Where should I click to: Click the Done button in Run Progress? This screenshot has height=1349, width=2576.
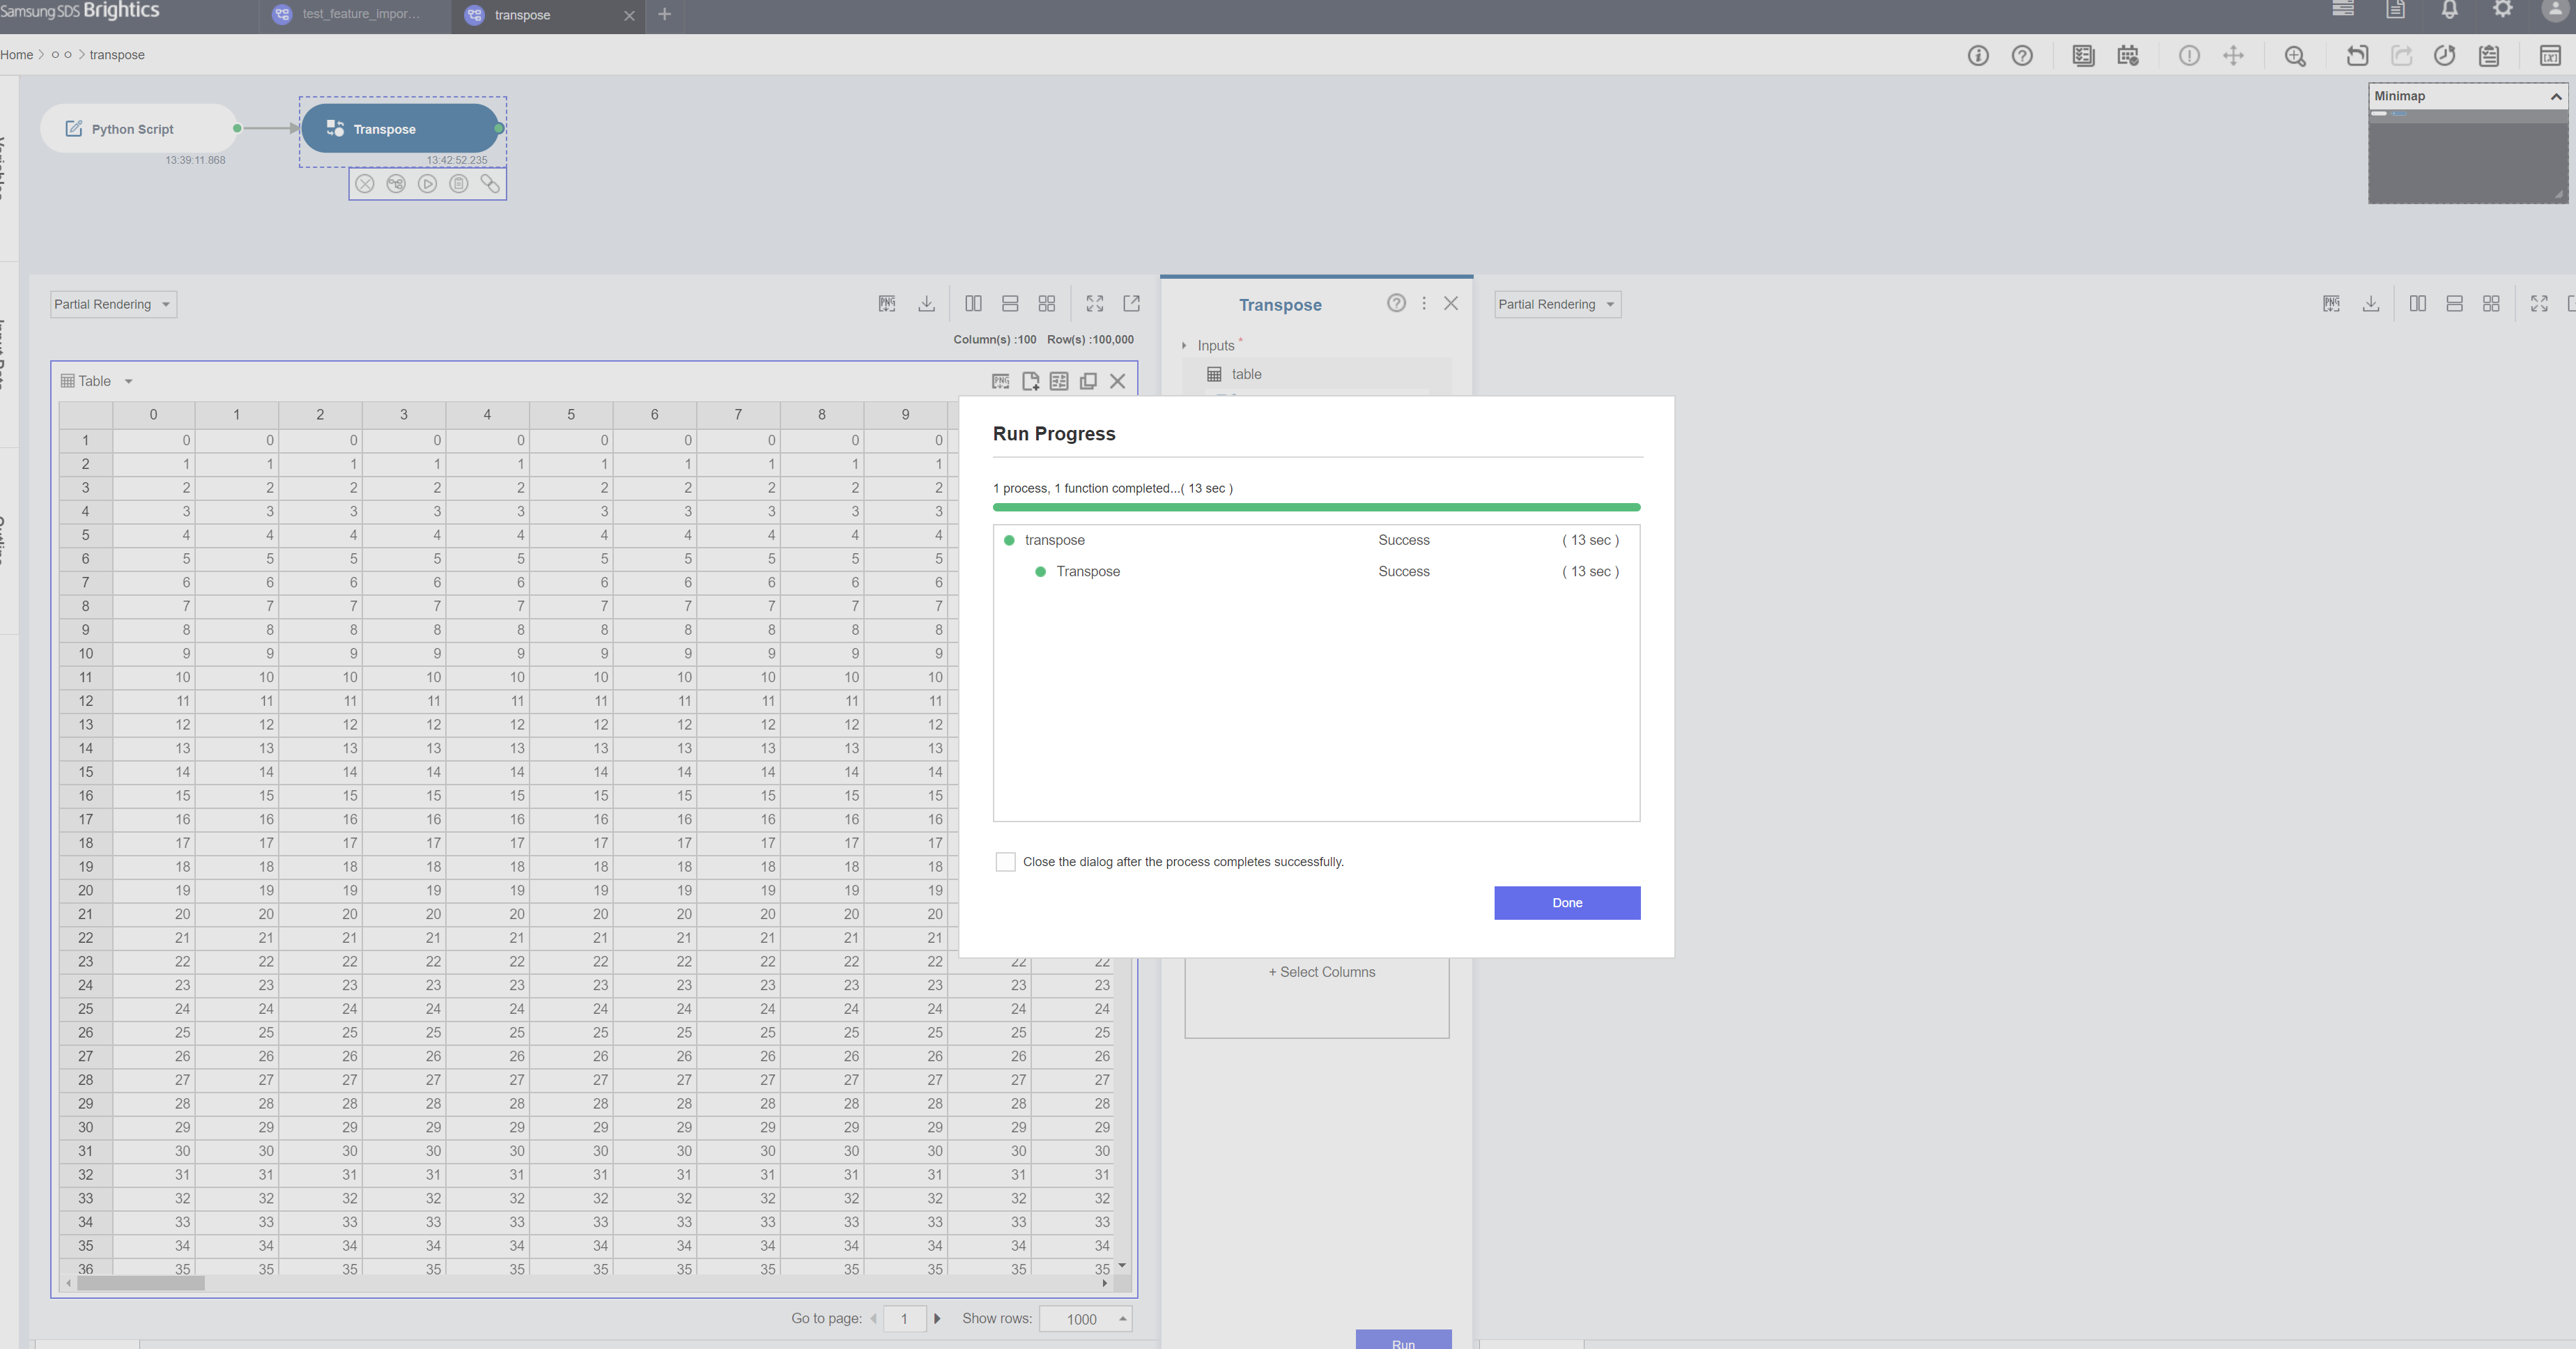pyautogui.click(x=1566, y=903)
